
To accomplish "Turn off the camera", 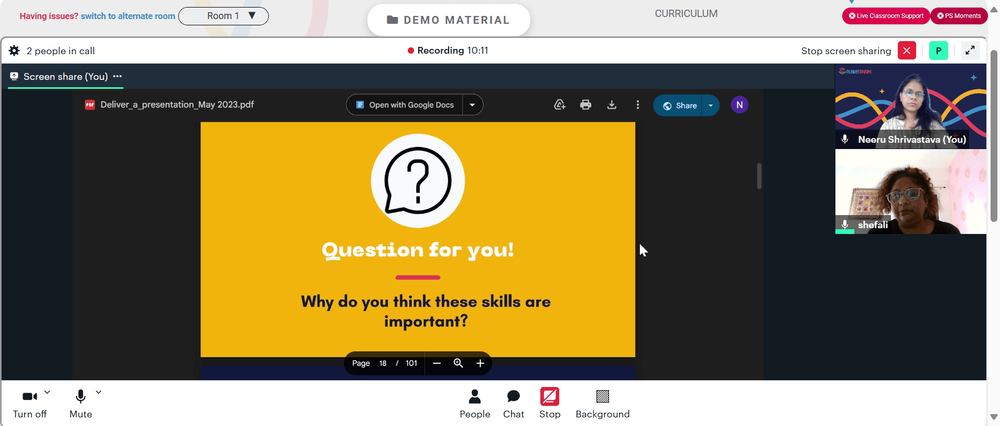I will point(30,404).
